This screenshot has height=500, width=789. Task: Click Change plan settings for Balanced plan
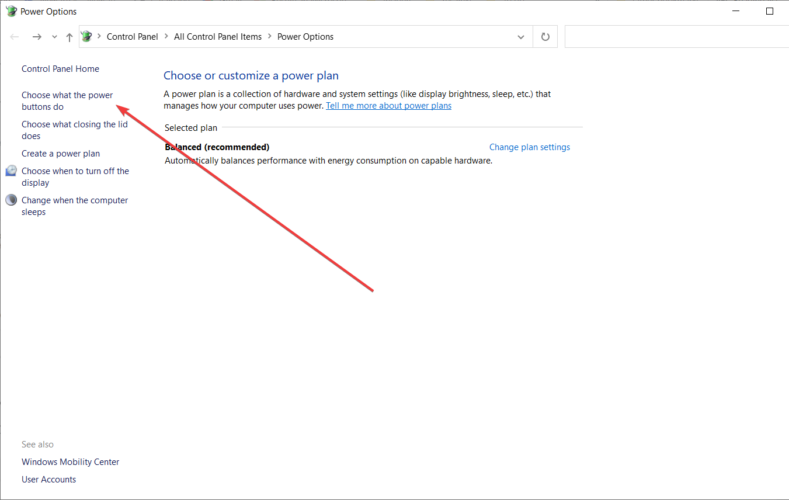(x=529, y=147)
